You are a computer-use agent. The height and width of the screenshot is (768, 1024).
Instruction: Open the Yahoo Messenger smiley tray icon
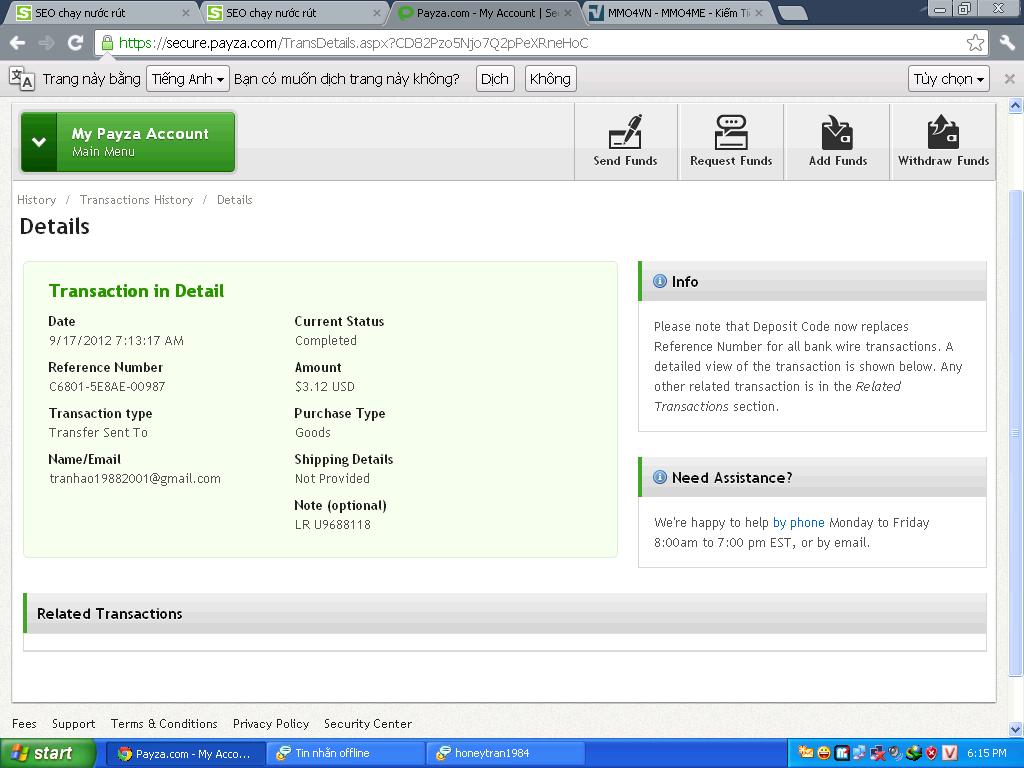coord(824,753)
